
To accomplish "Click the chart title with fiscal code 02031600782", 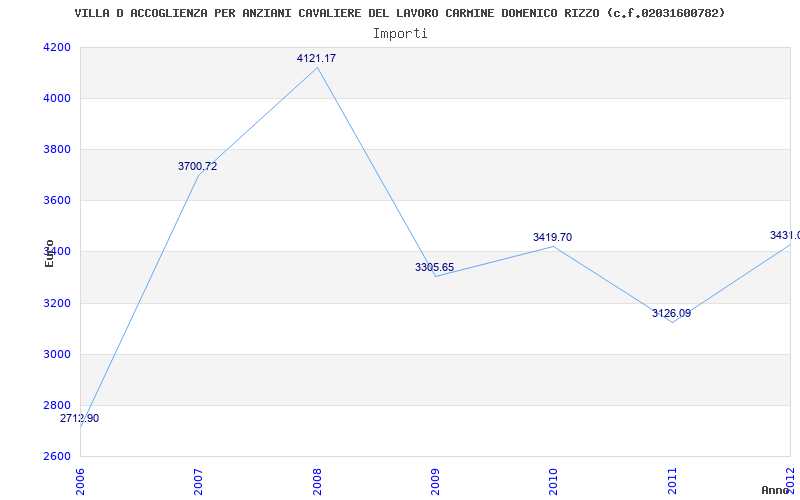I will point(399,13).
